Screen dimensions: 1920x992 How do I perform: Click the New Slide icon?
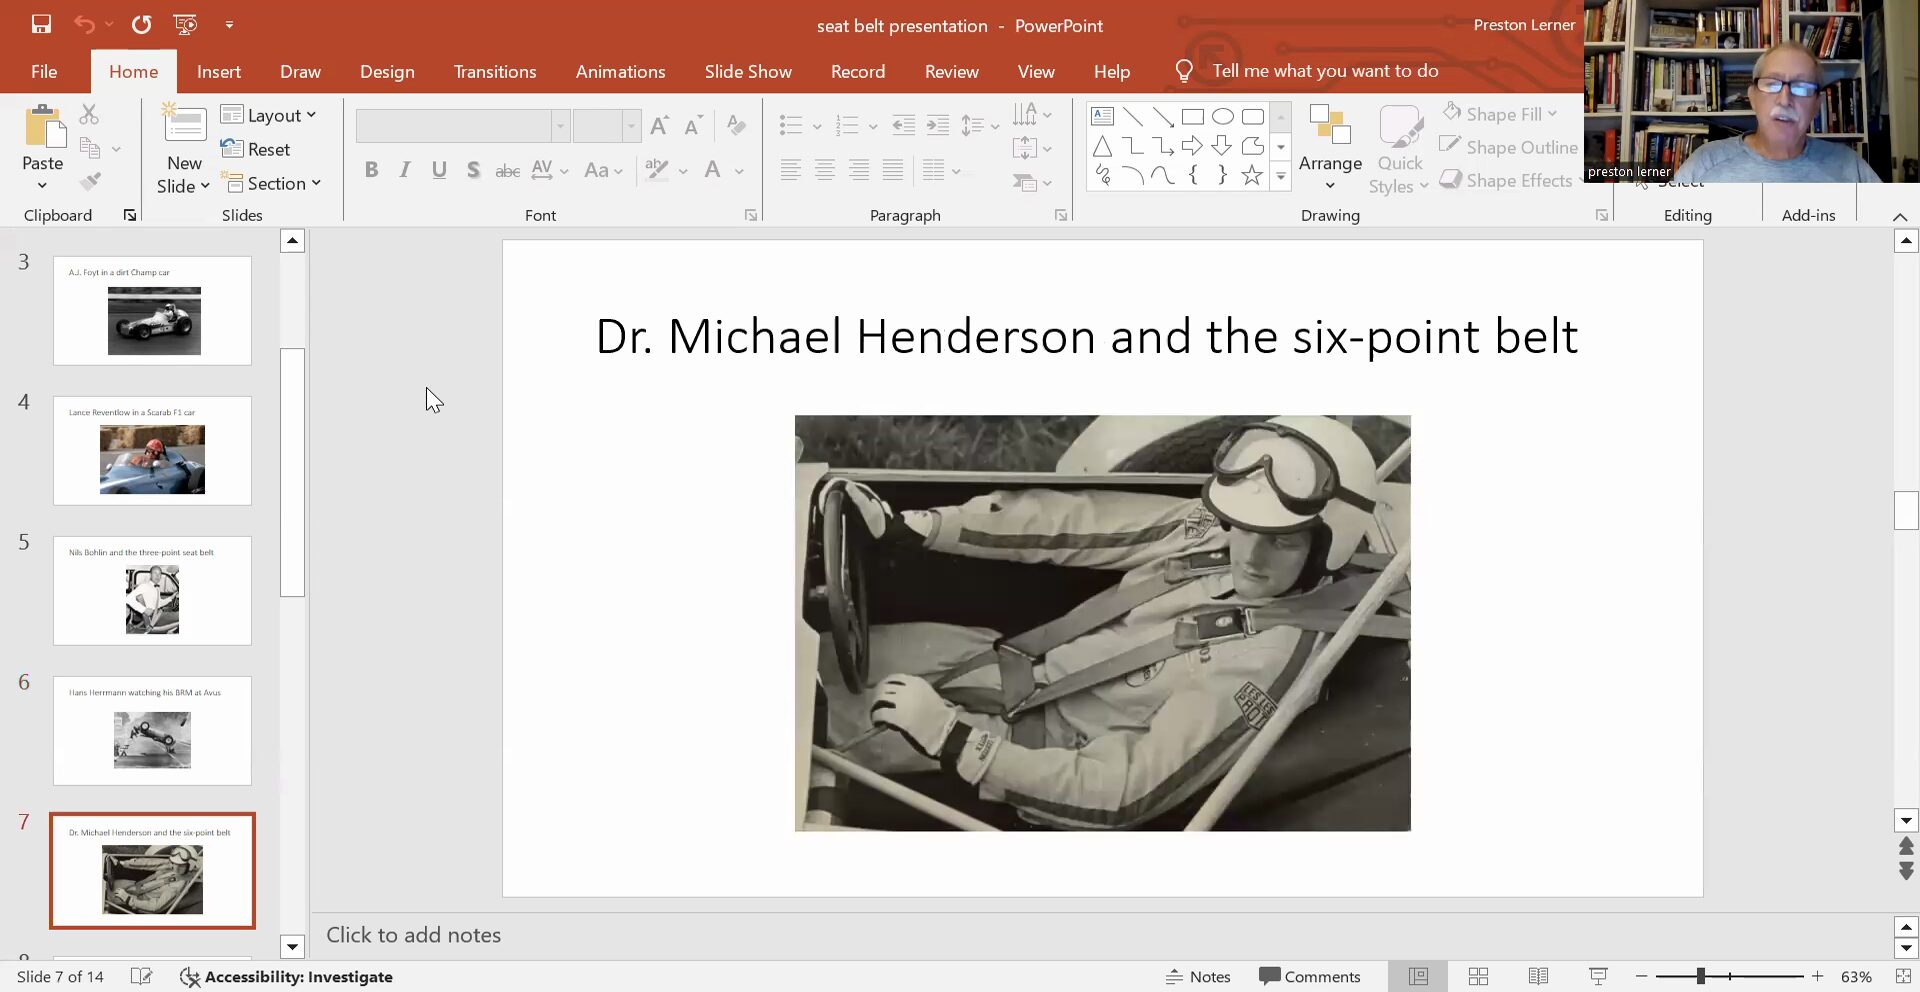(184, 125)
